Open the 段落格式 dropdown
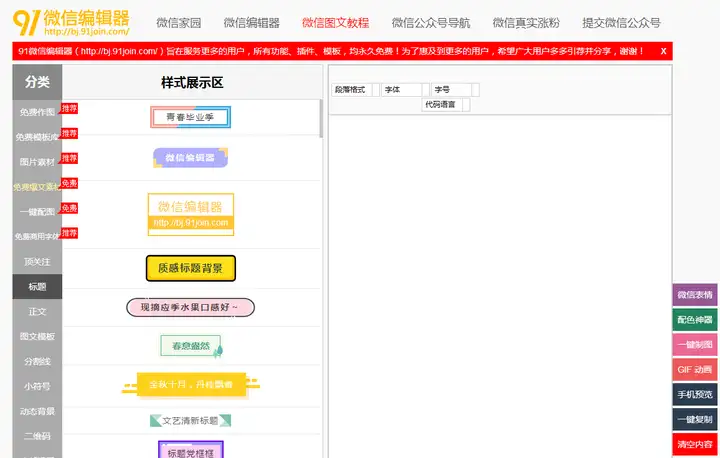 355,90
